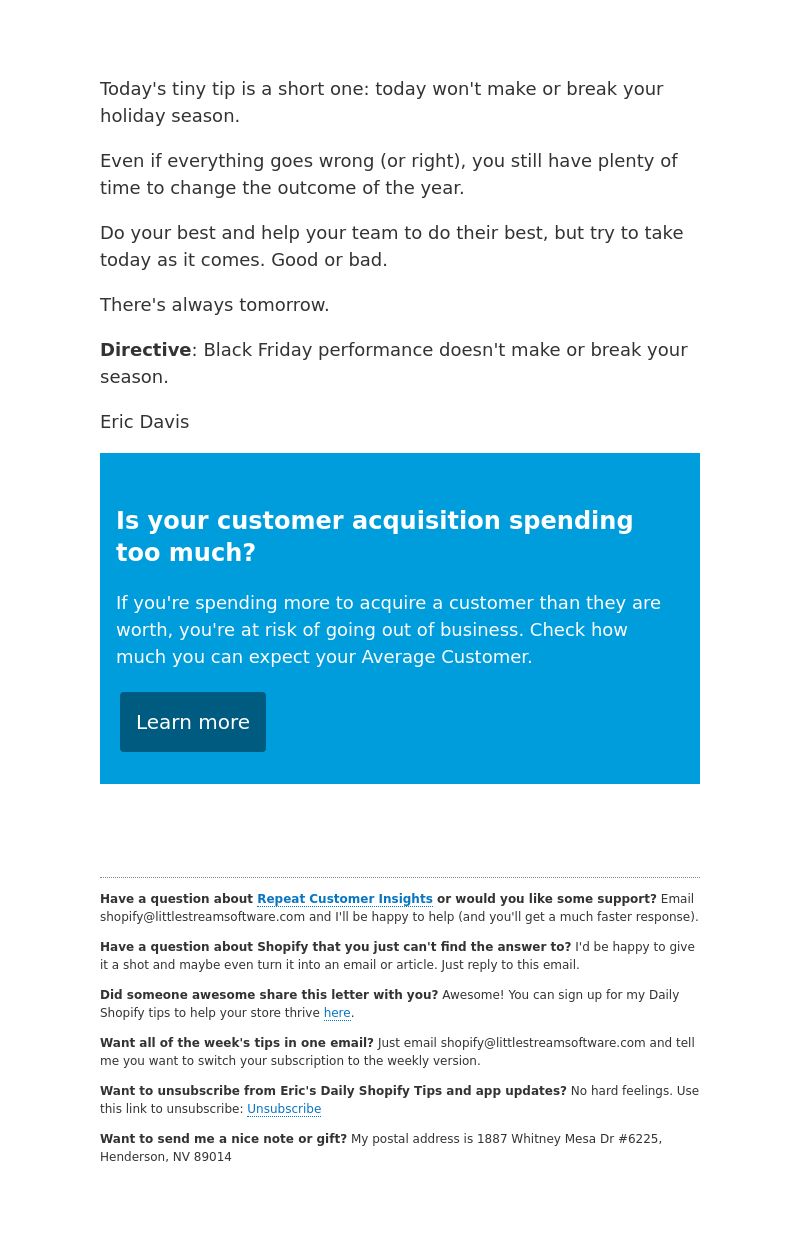Select the bold Directive word
This screenshot has width=800, height=1245.
(x=145, y=350)
